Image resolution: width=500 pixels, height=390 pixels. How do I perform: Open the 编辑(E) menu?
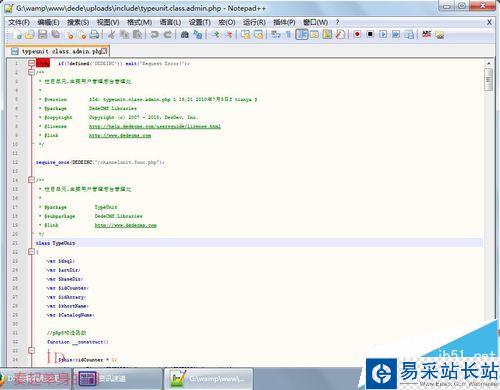click(x=48, y=22)
